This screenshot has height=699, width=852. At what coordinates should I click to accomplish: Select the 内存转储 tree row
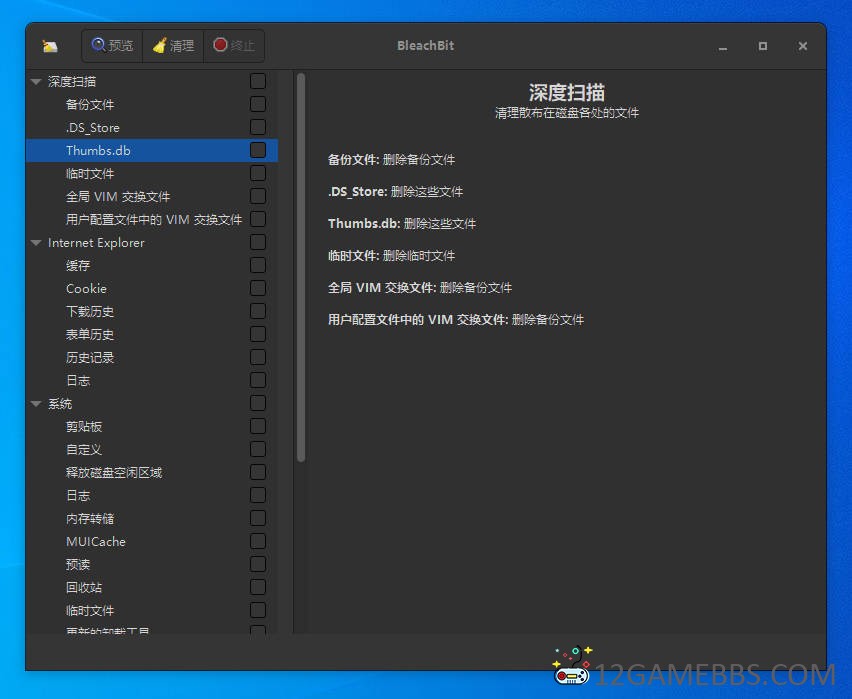[x=152, y=519]
